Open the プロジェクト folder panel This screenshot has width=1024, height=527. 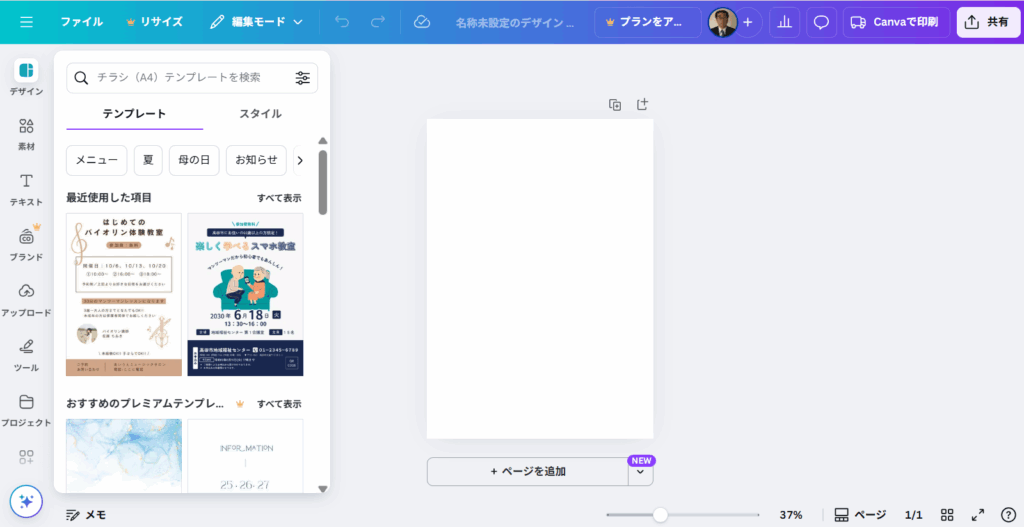coord(26,410)
